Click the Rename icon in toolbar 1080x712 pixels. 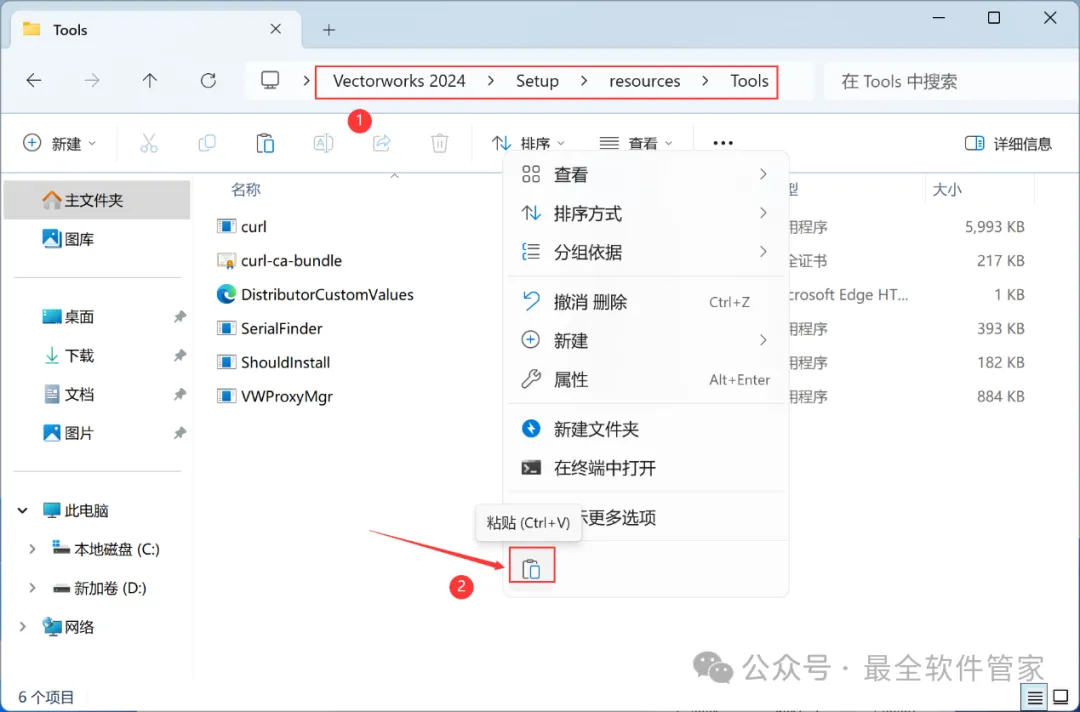coord(323,143)
